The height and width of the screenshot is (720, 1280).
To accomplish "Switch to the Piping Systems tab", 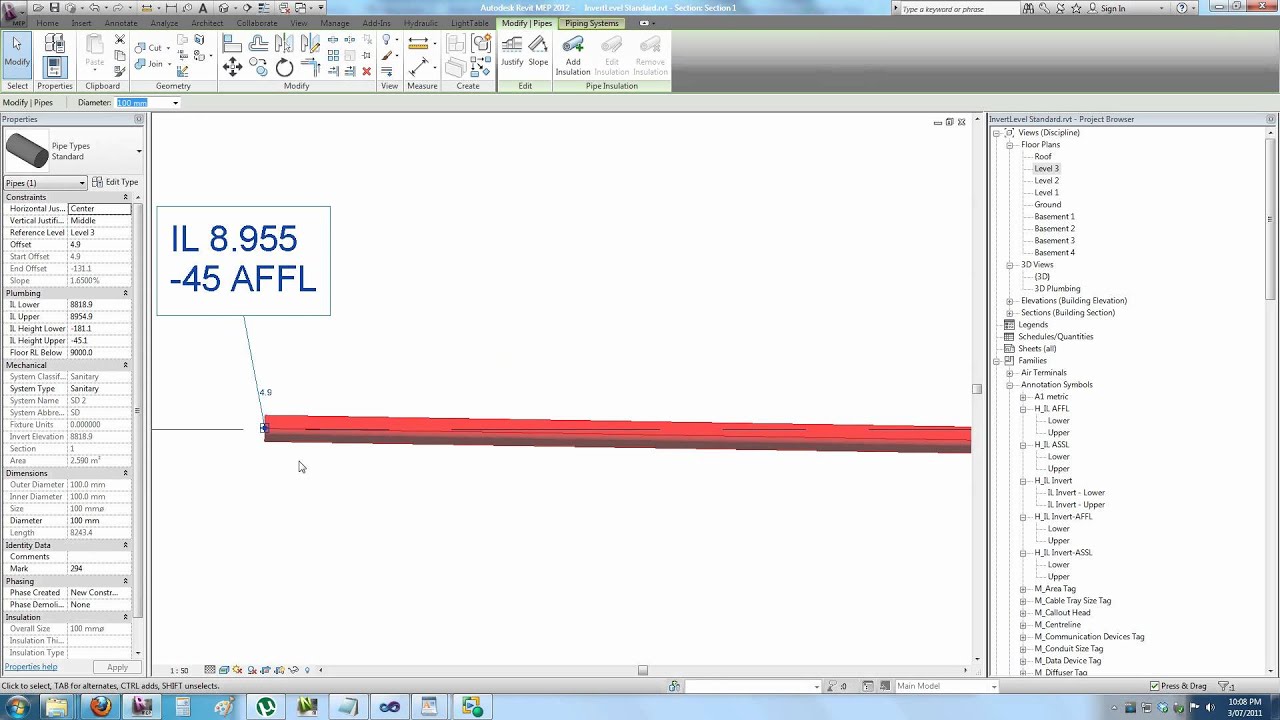I will [x=591, y=23].
